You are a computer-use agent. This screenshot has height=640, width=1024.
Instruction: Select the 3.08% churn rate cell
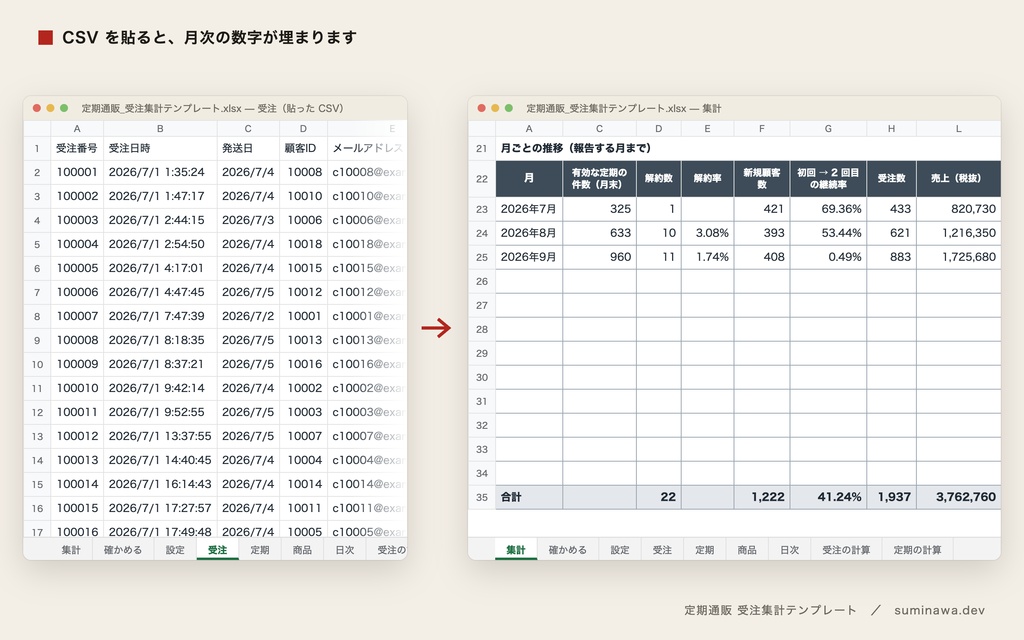(707, 233)
